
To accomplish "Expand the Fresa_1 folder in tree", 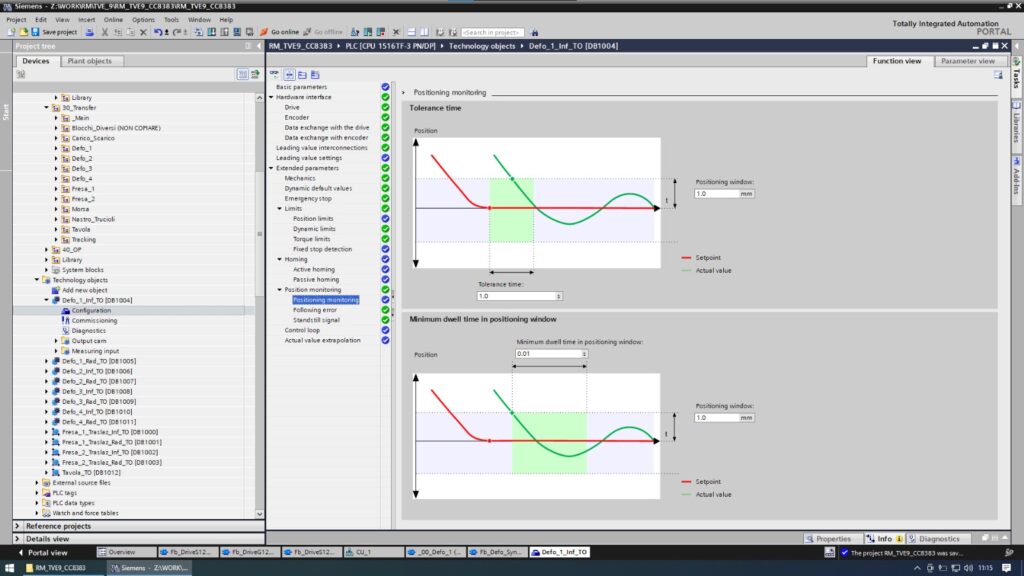I will [56, 189].
